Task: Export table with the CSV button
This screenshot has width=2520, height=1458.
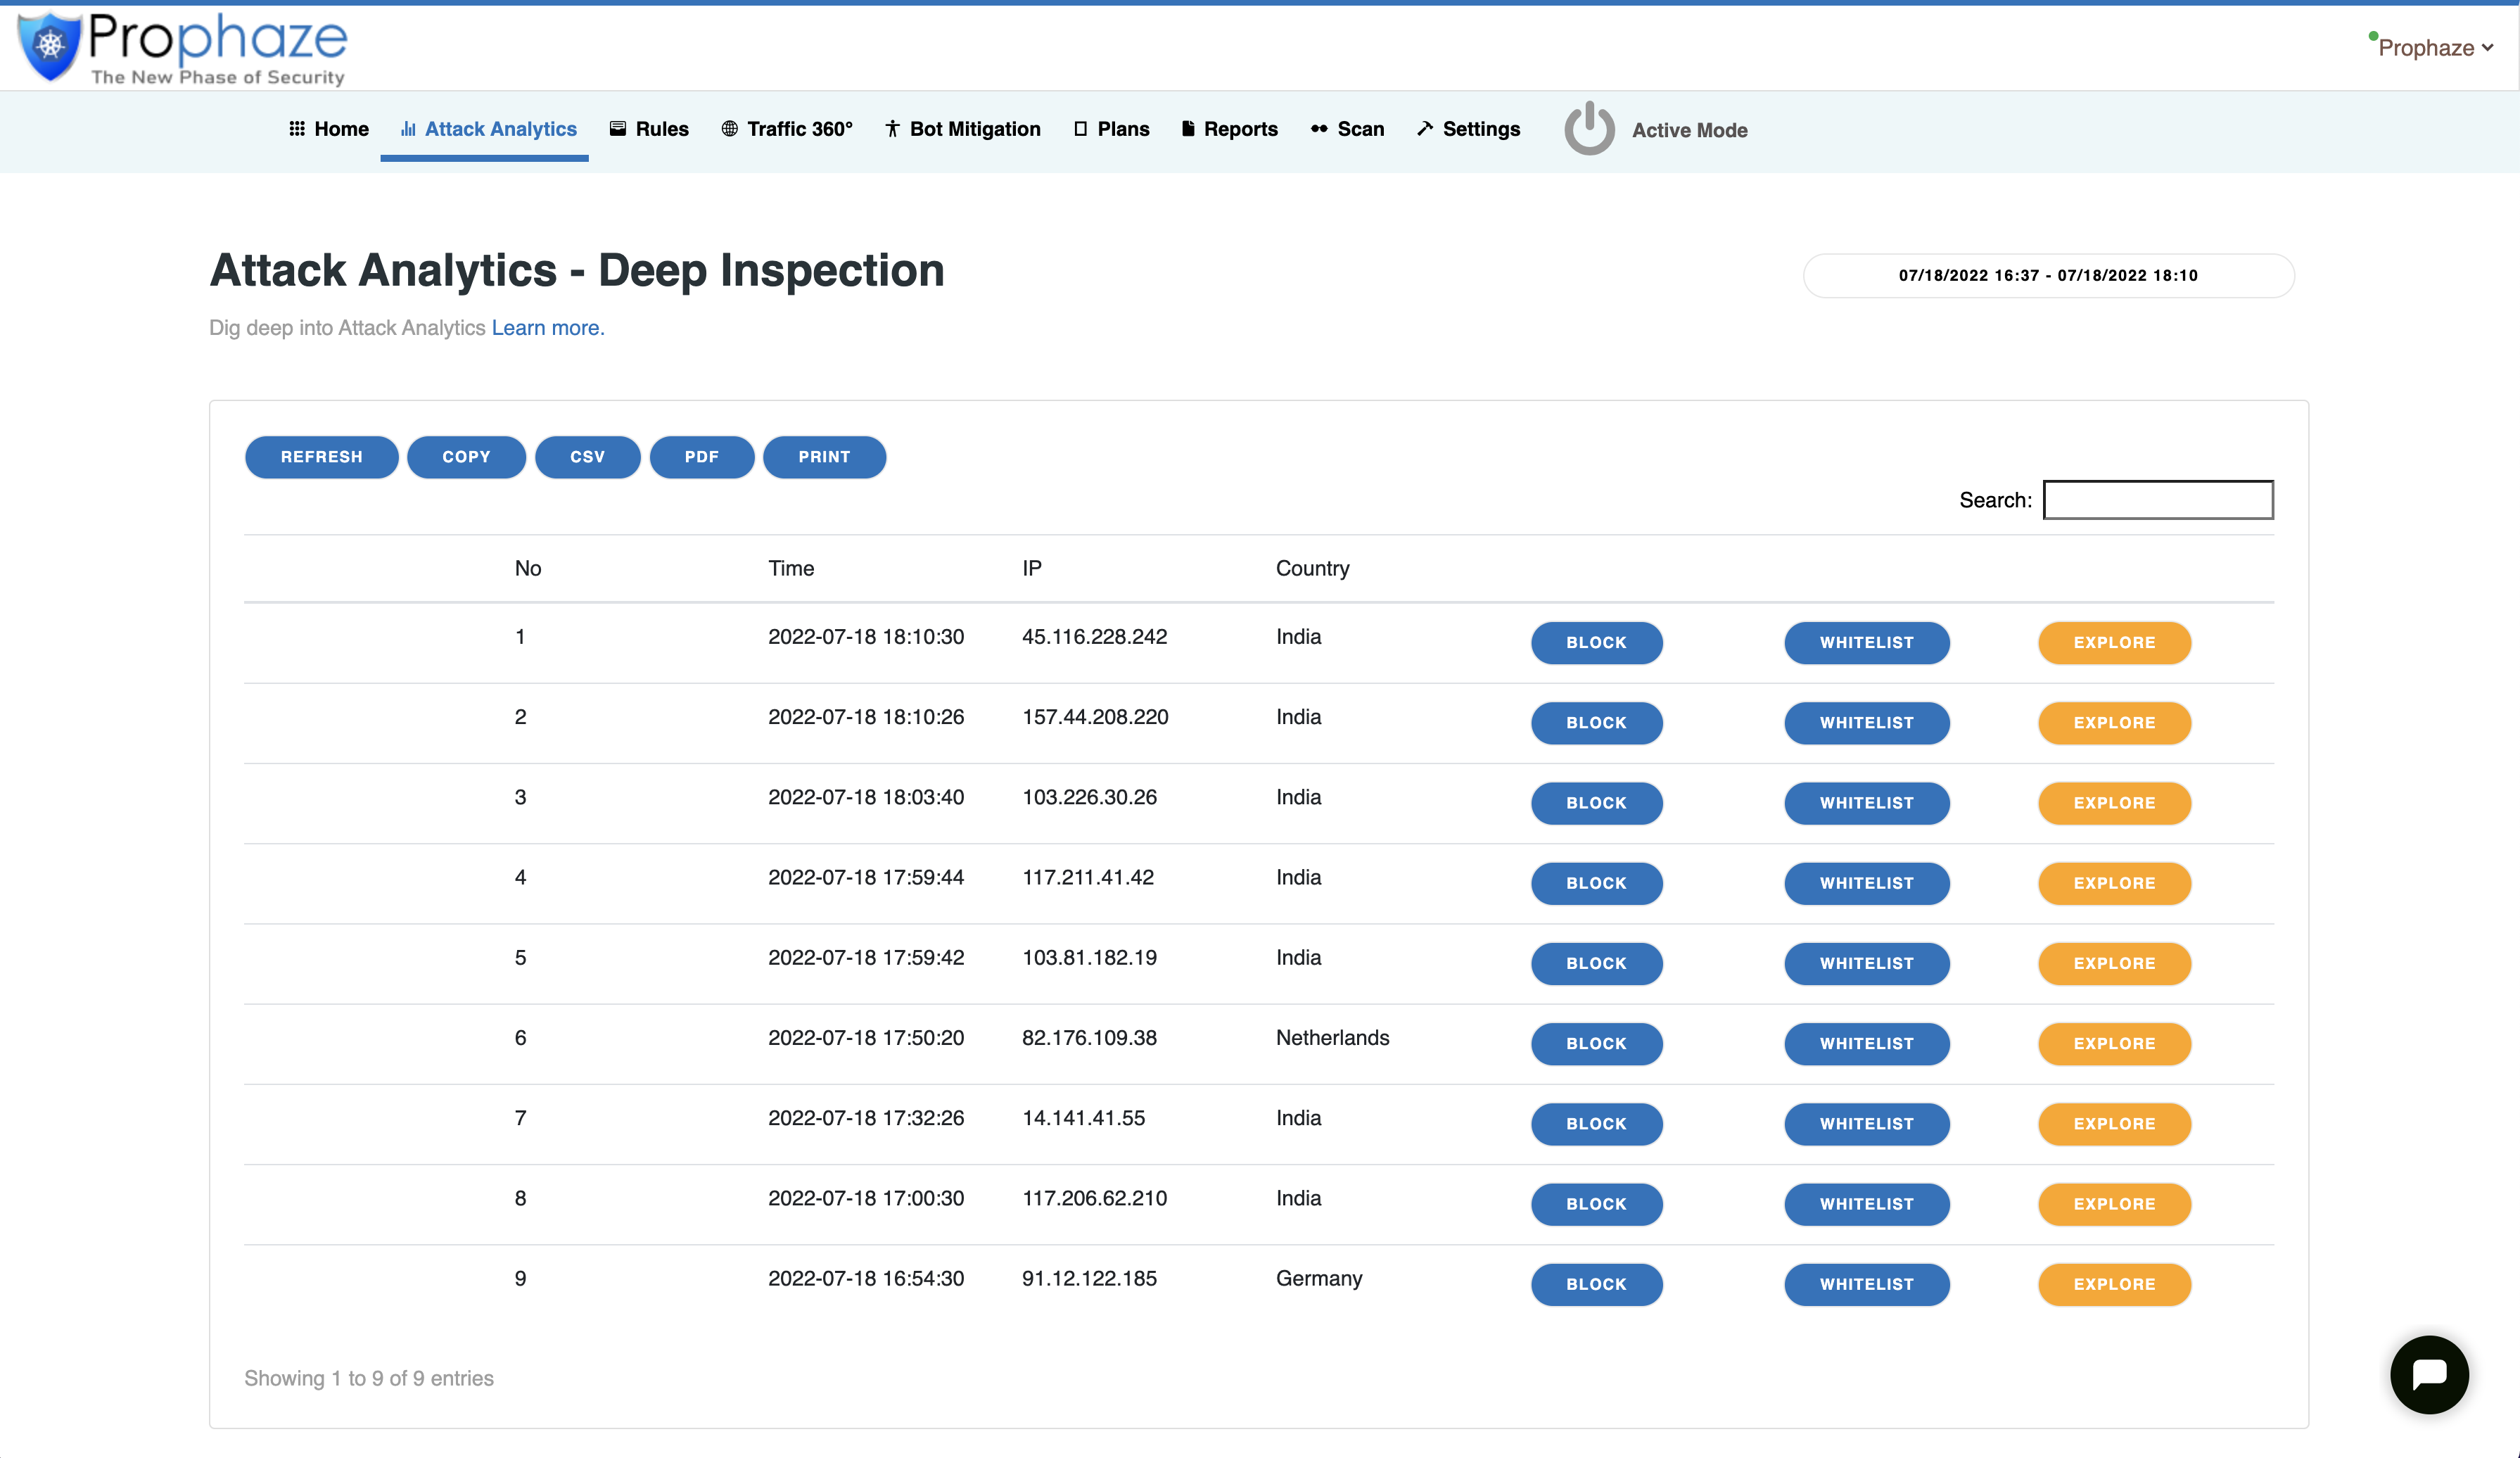Action: pos(587,457)
